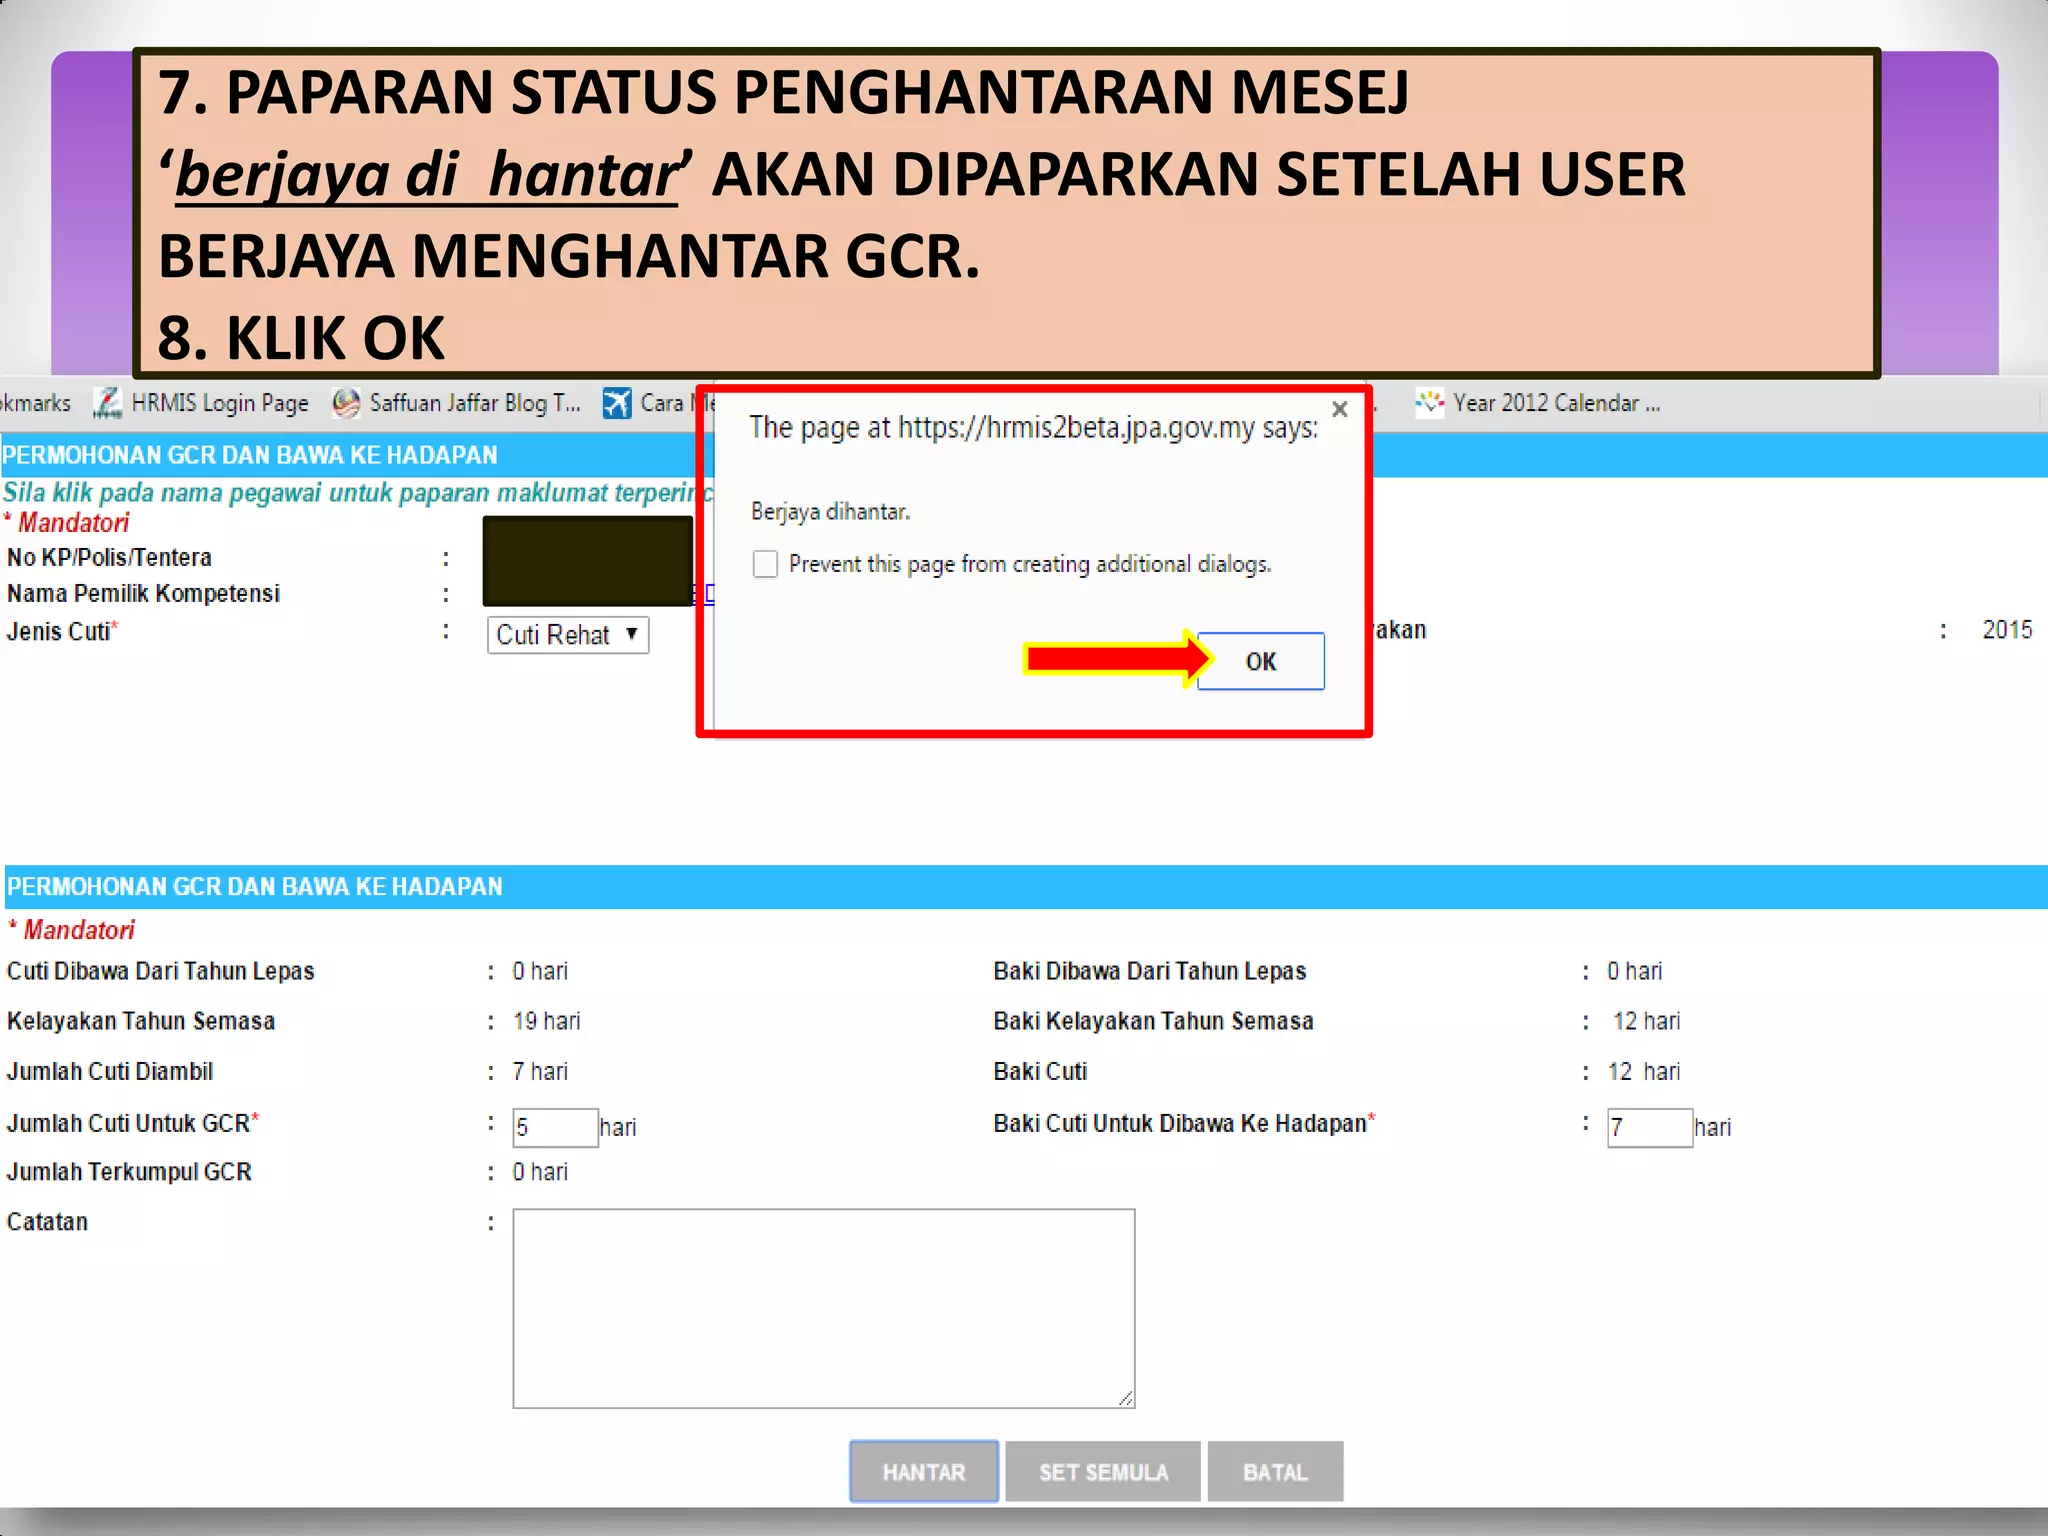The height and width of the screenshot is (1536, 2048).
Task: Click the lower PERMOHONAN GCR DAN BAWA KE HADAPAN header
Action: pyautogui.click(x=255, y=886)
